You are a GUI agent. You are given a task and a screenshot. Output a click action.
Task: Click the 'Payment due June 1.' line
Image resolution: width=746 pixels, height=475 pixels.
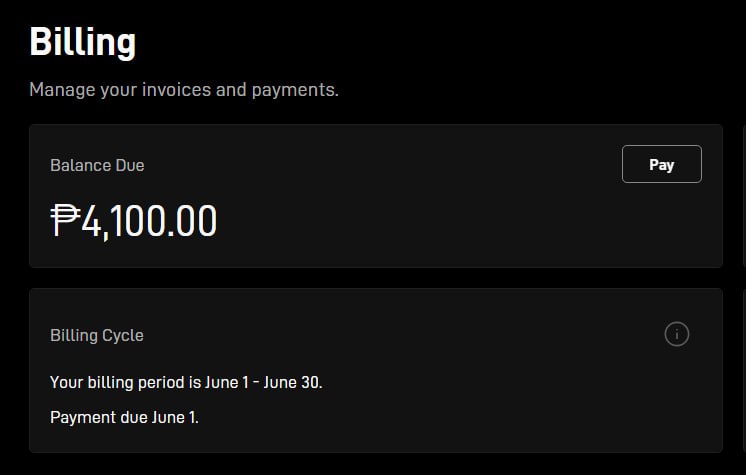[124, 417]
